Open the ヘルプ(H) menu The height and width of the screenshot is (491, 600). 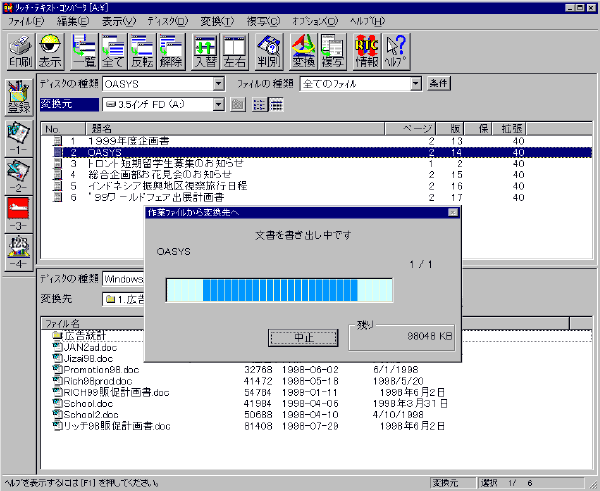[367, 21]
